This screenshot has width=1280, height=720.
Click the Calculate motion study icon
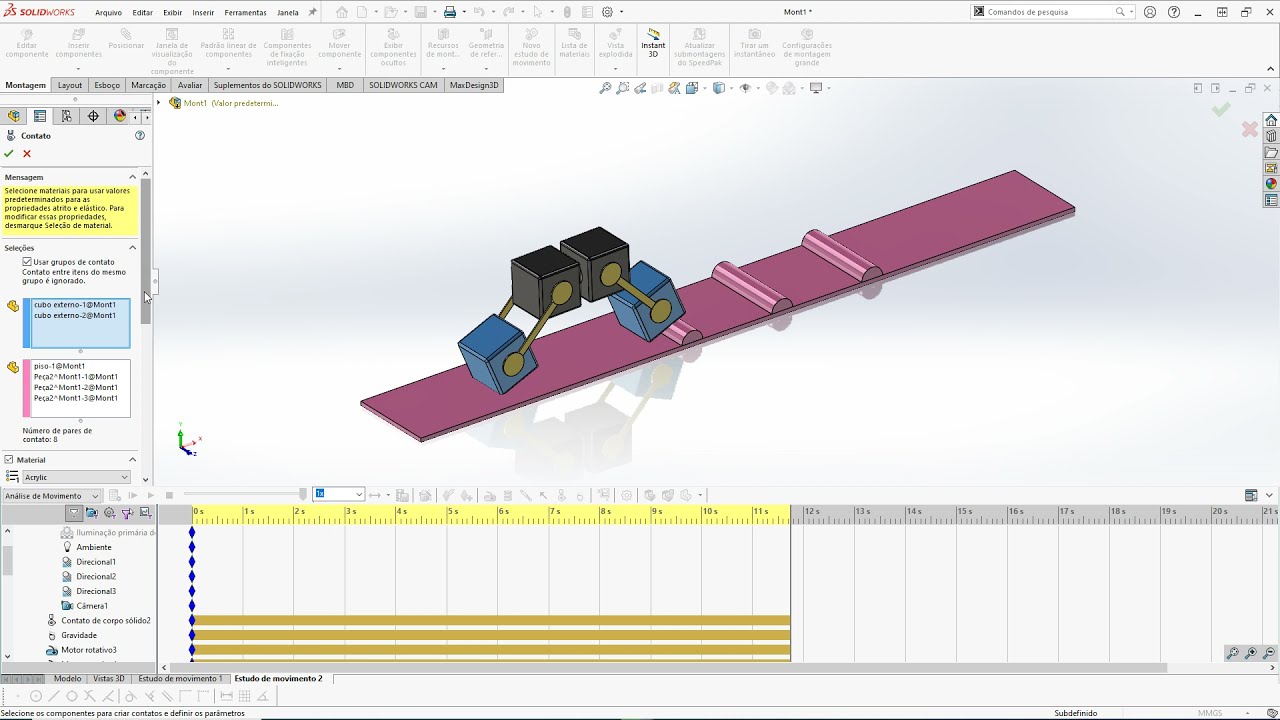point(115,496)
